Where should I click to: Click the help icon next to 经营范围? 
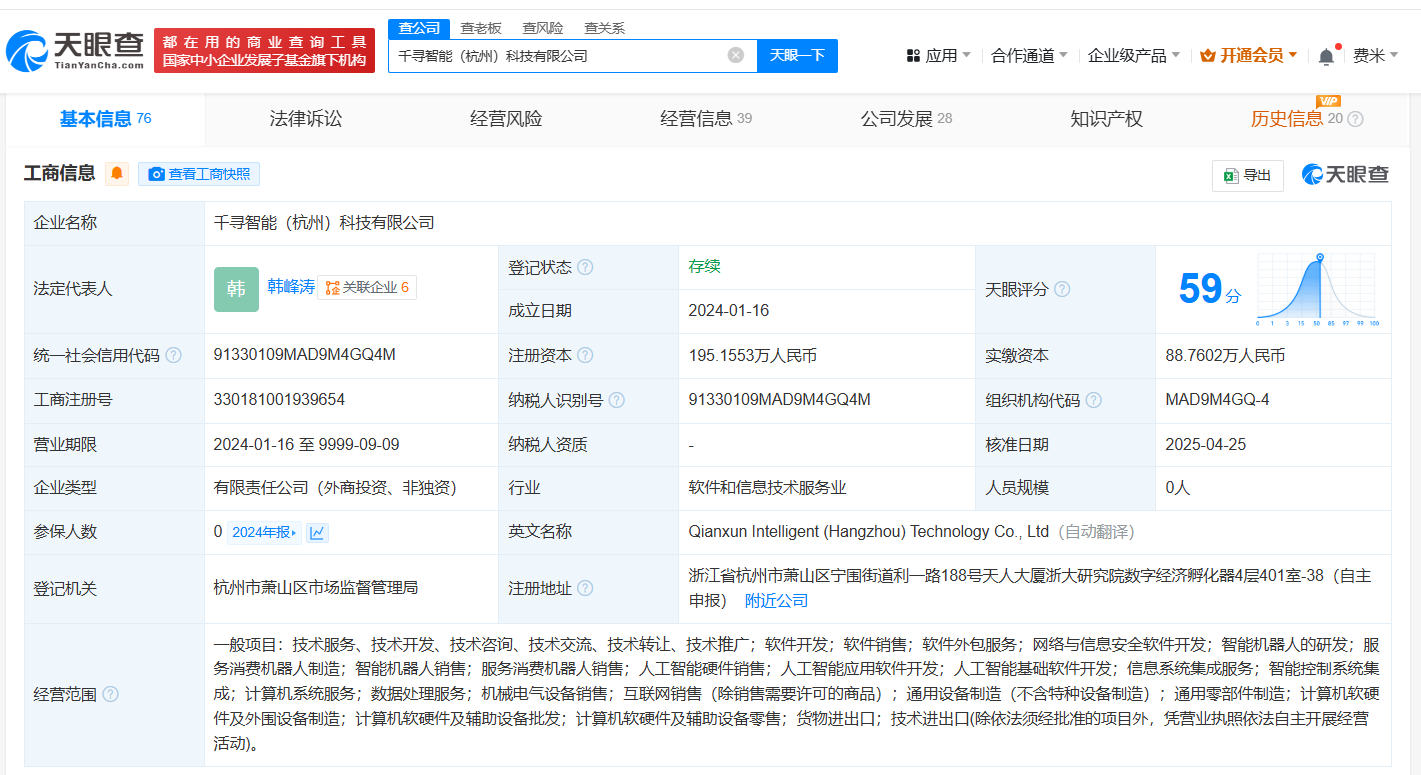pos(110,694)
